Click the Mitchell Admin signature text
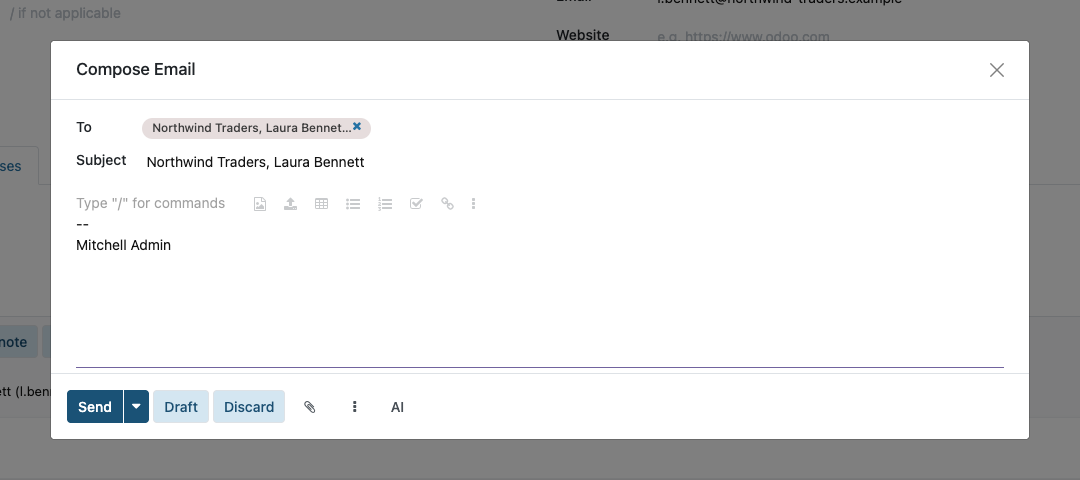1080x480 pixels. click(x=123, y=245)
